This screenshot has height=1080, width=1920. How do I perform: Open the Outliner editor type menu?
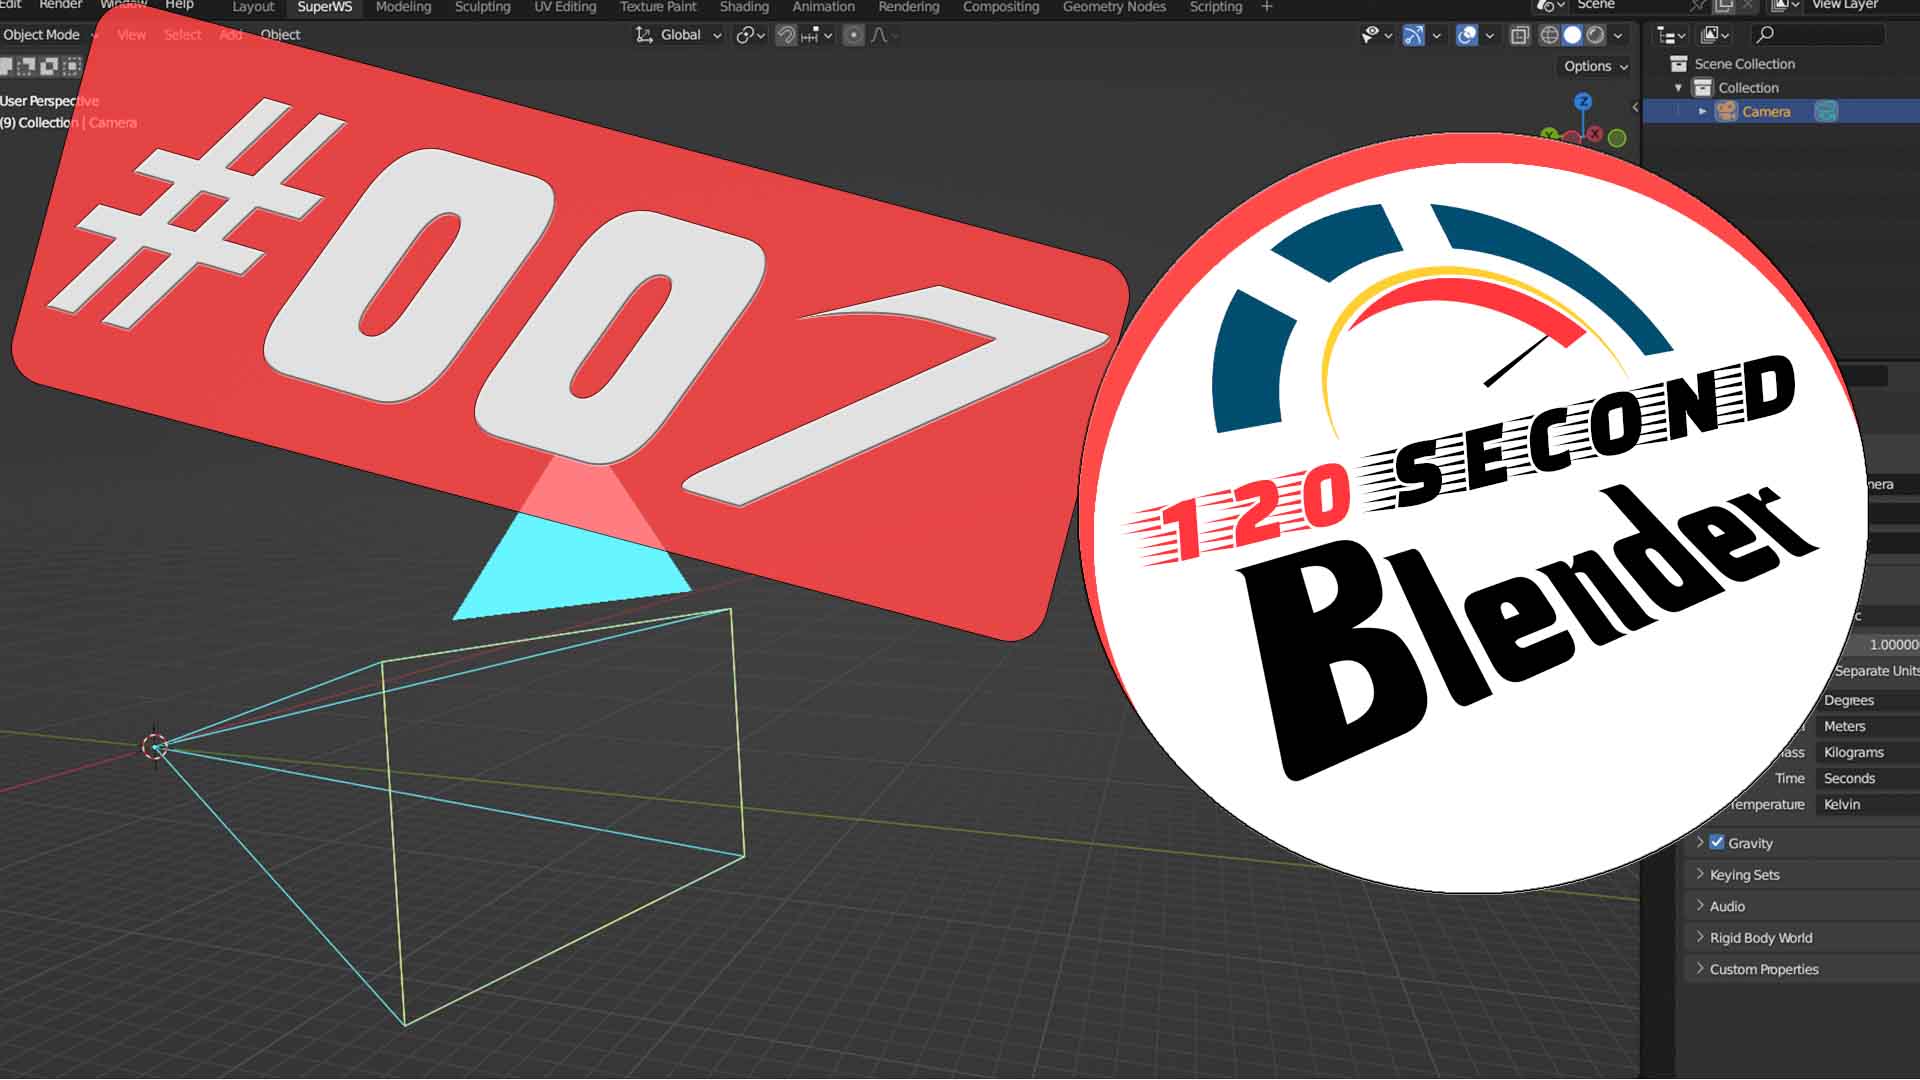click(x=1671, y=35)
